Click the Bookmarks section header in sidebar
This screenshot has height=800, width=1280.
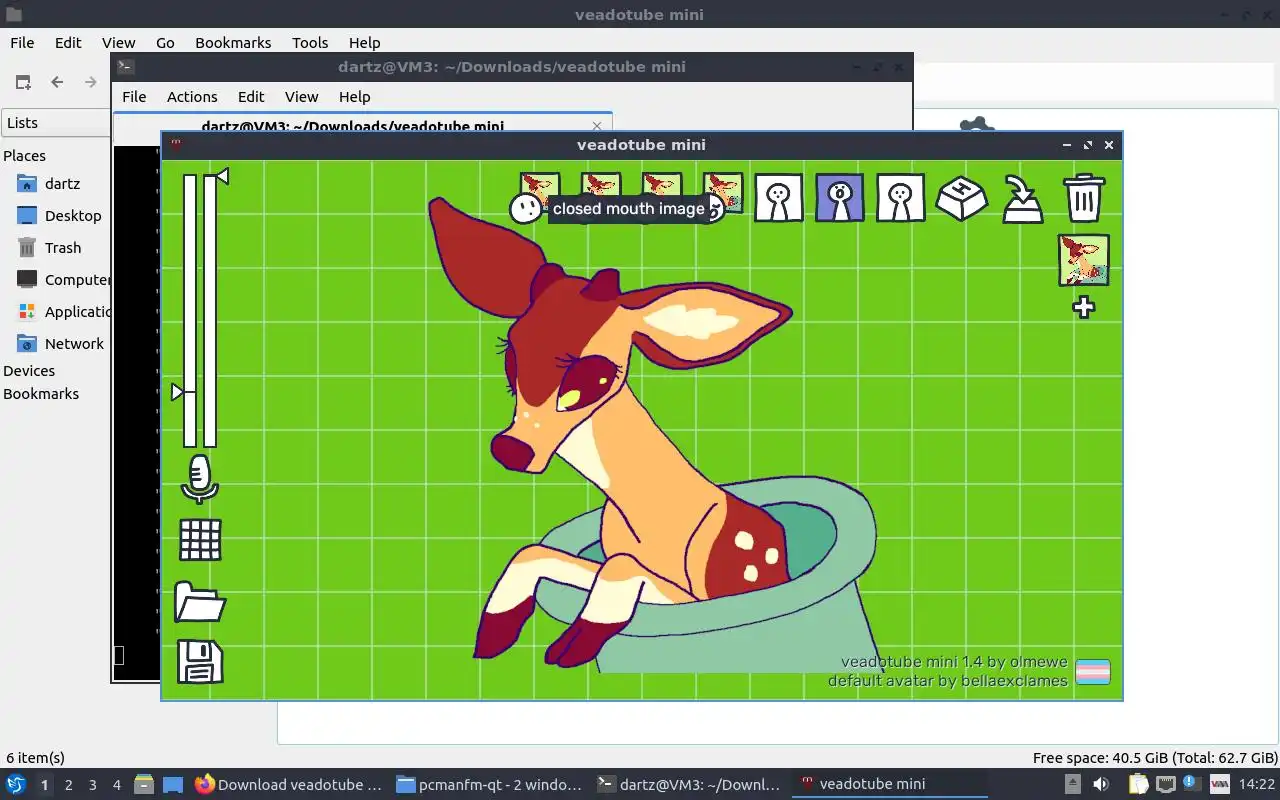(41, 394)
